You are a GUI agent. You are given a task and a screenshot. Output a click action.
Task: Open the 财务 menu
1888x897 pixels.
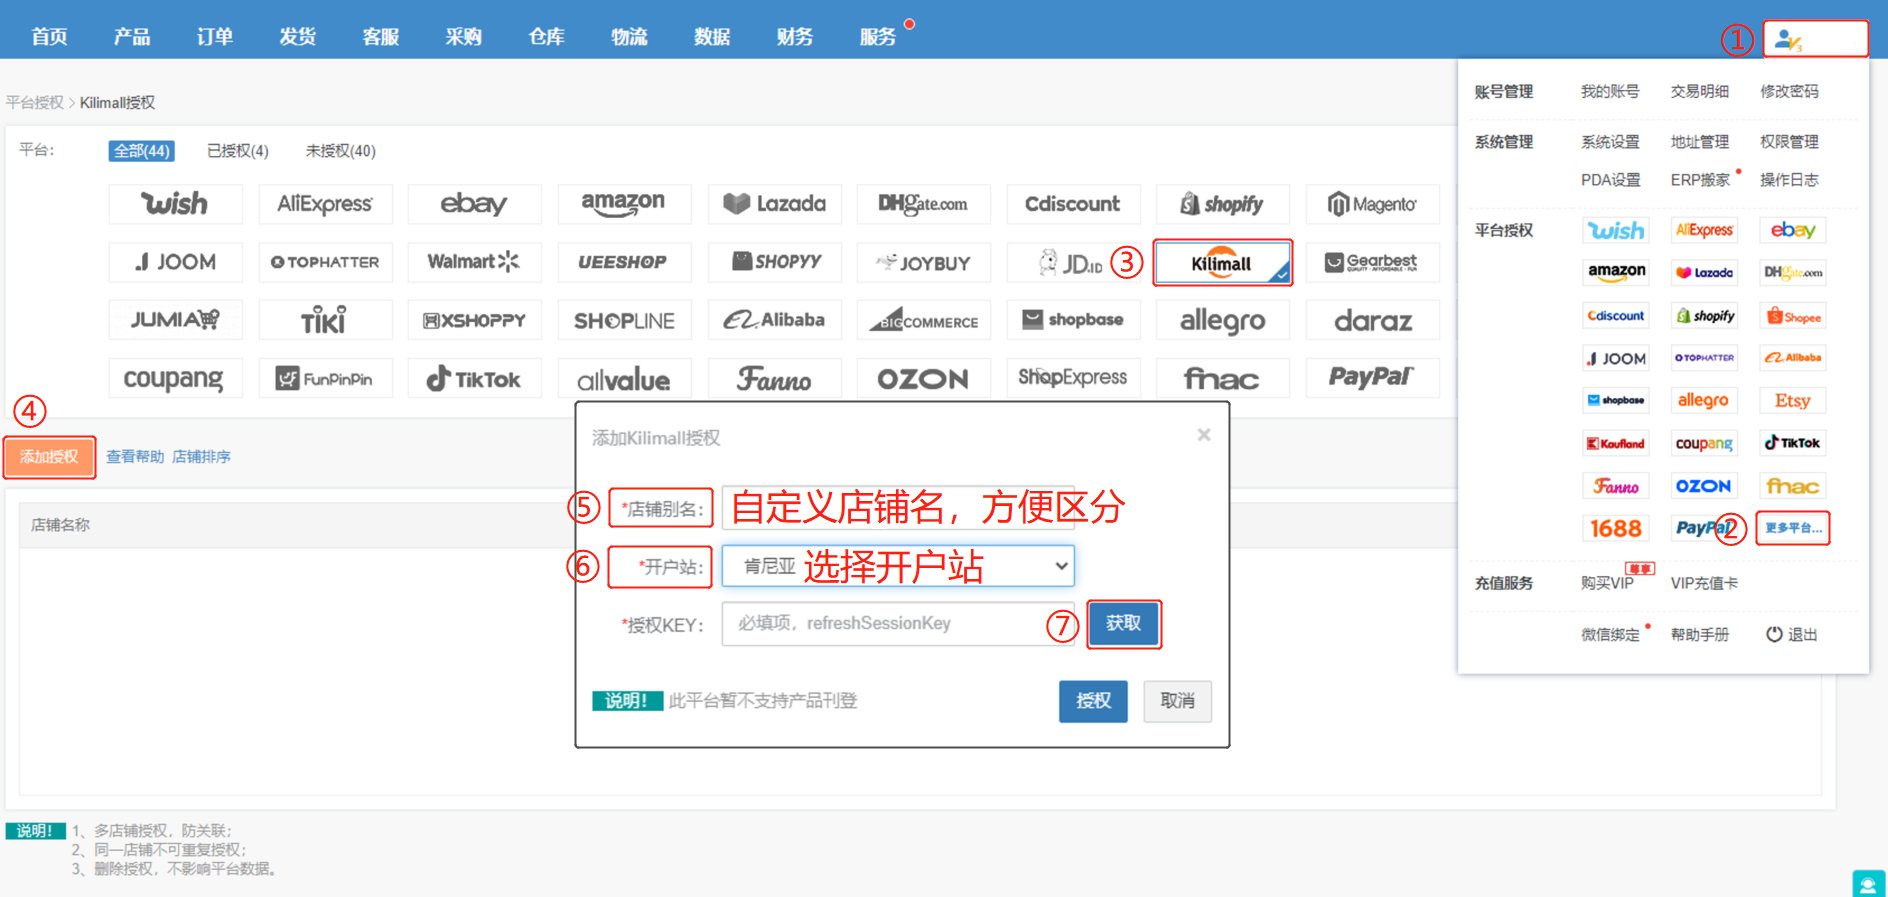(x=795, y=37)
